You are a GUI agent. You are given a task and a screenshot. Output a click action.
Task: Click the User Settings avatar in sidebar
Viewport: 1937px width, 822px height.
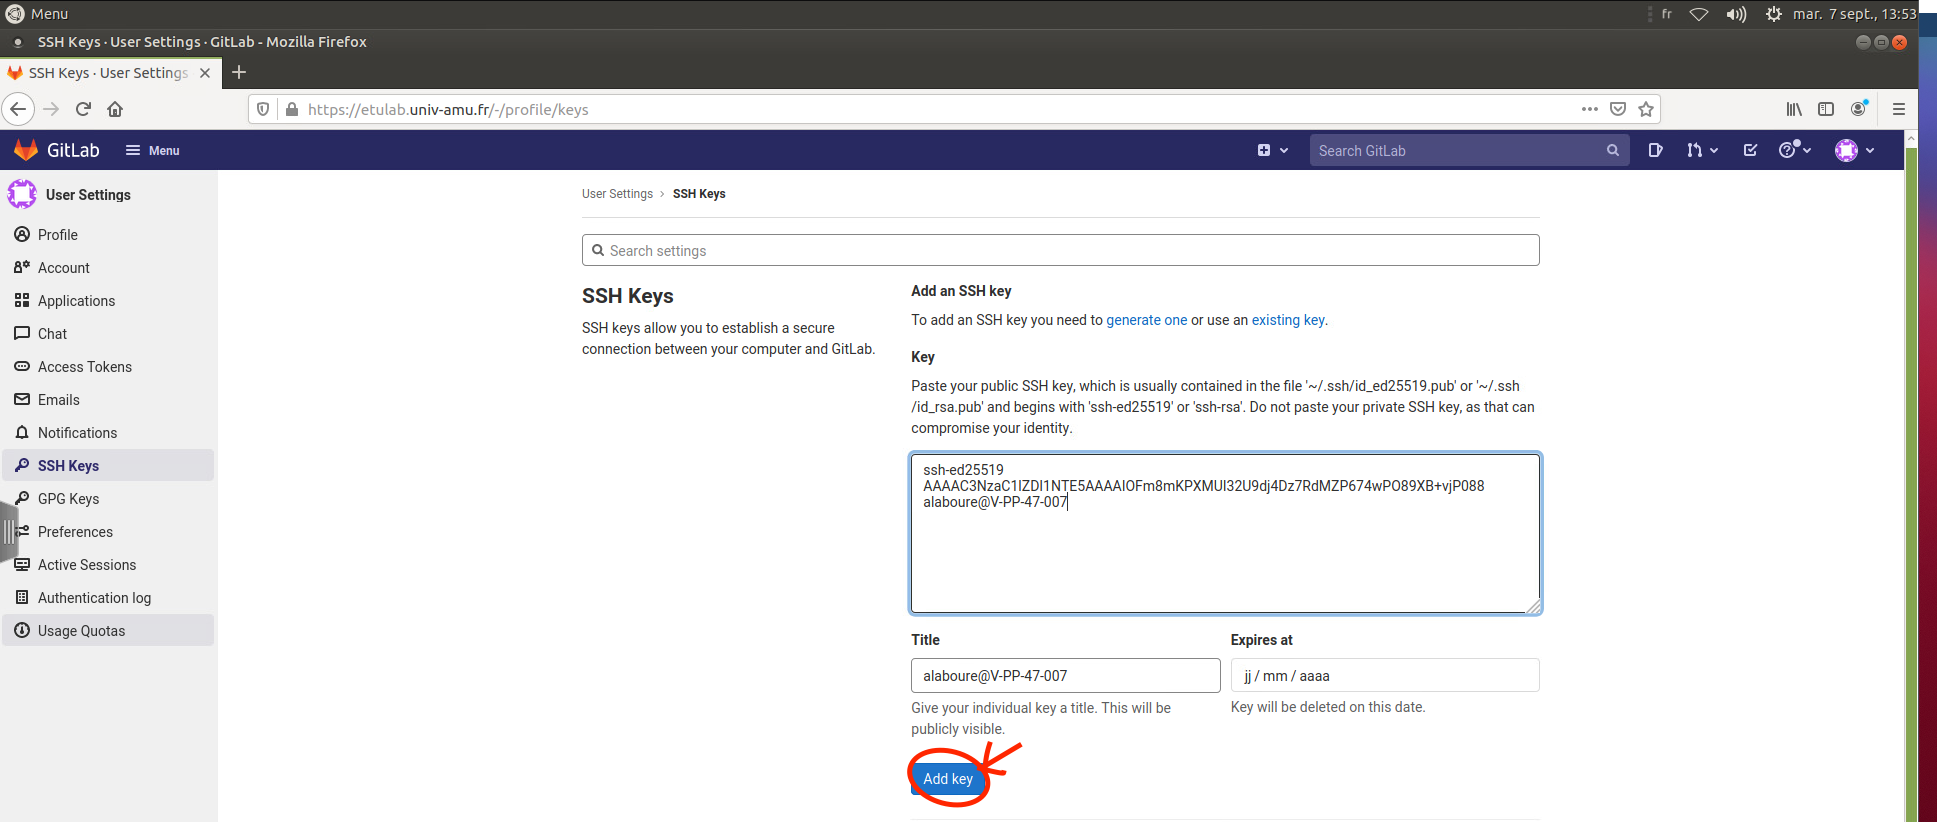pyautogui.click(x=22, y=194)
